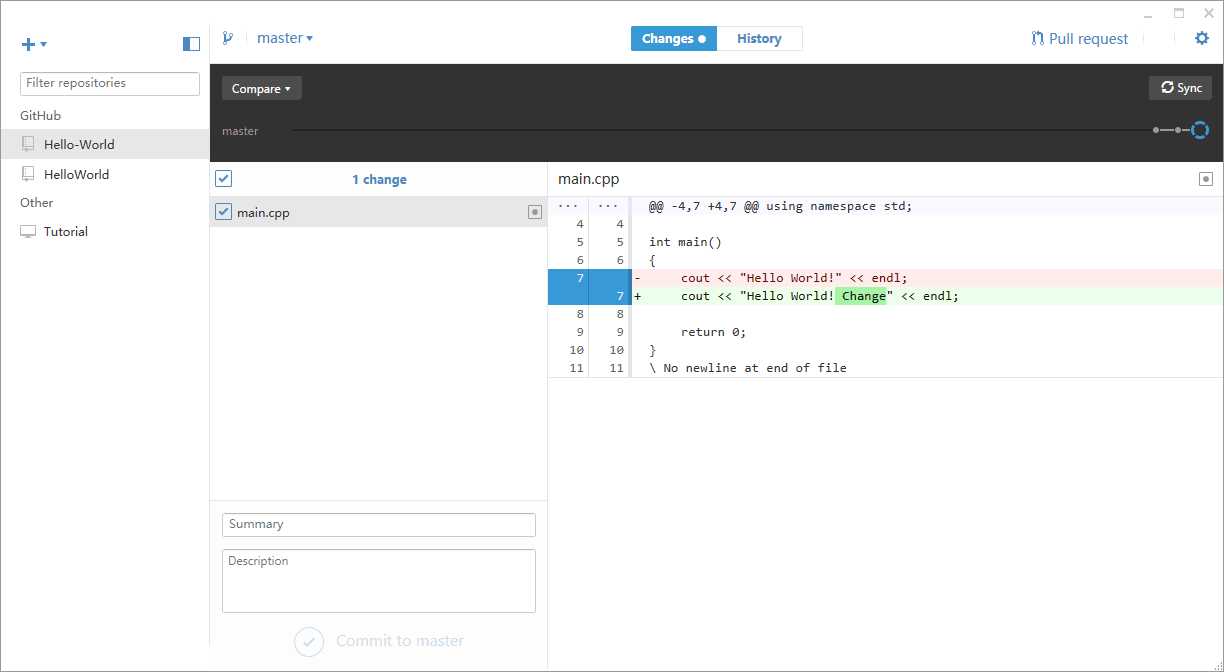The height and width of the screenshot is (672, 1224).
Task: Select the HelloWorld repository
Action: pos(105,174)
